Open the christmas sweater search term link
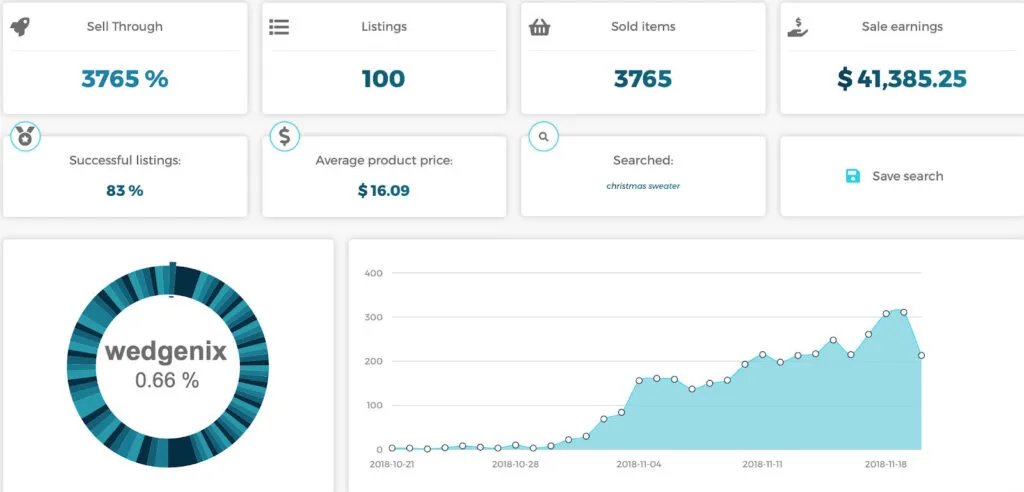The height and width of the screenshot is (492, 1024). [x=643, y=186]
